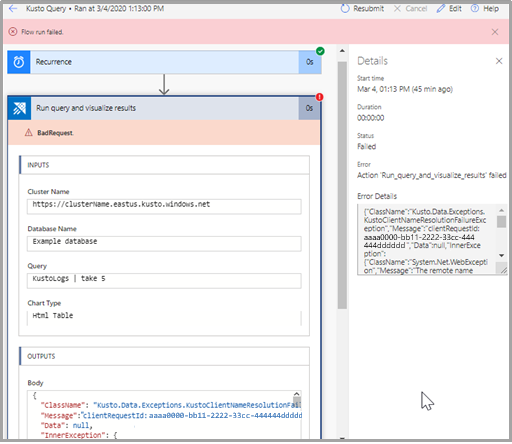Viewport: 512px width, 444px height.
Task: Click the Resubmit circular arrow icon
Action: coord(345,8)
